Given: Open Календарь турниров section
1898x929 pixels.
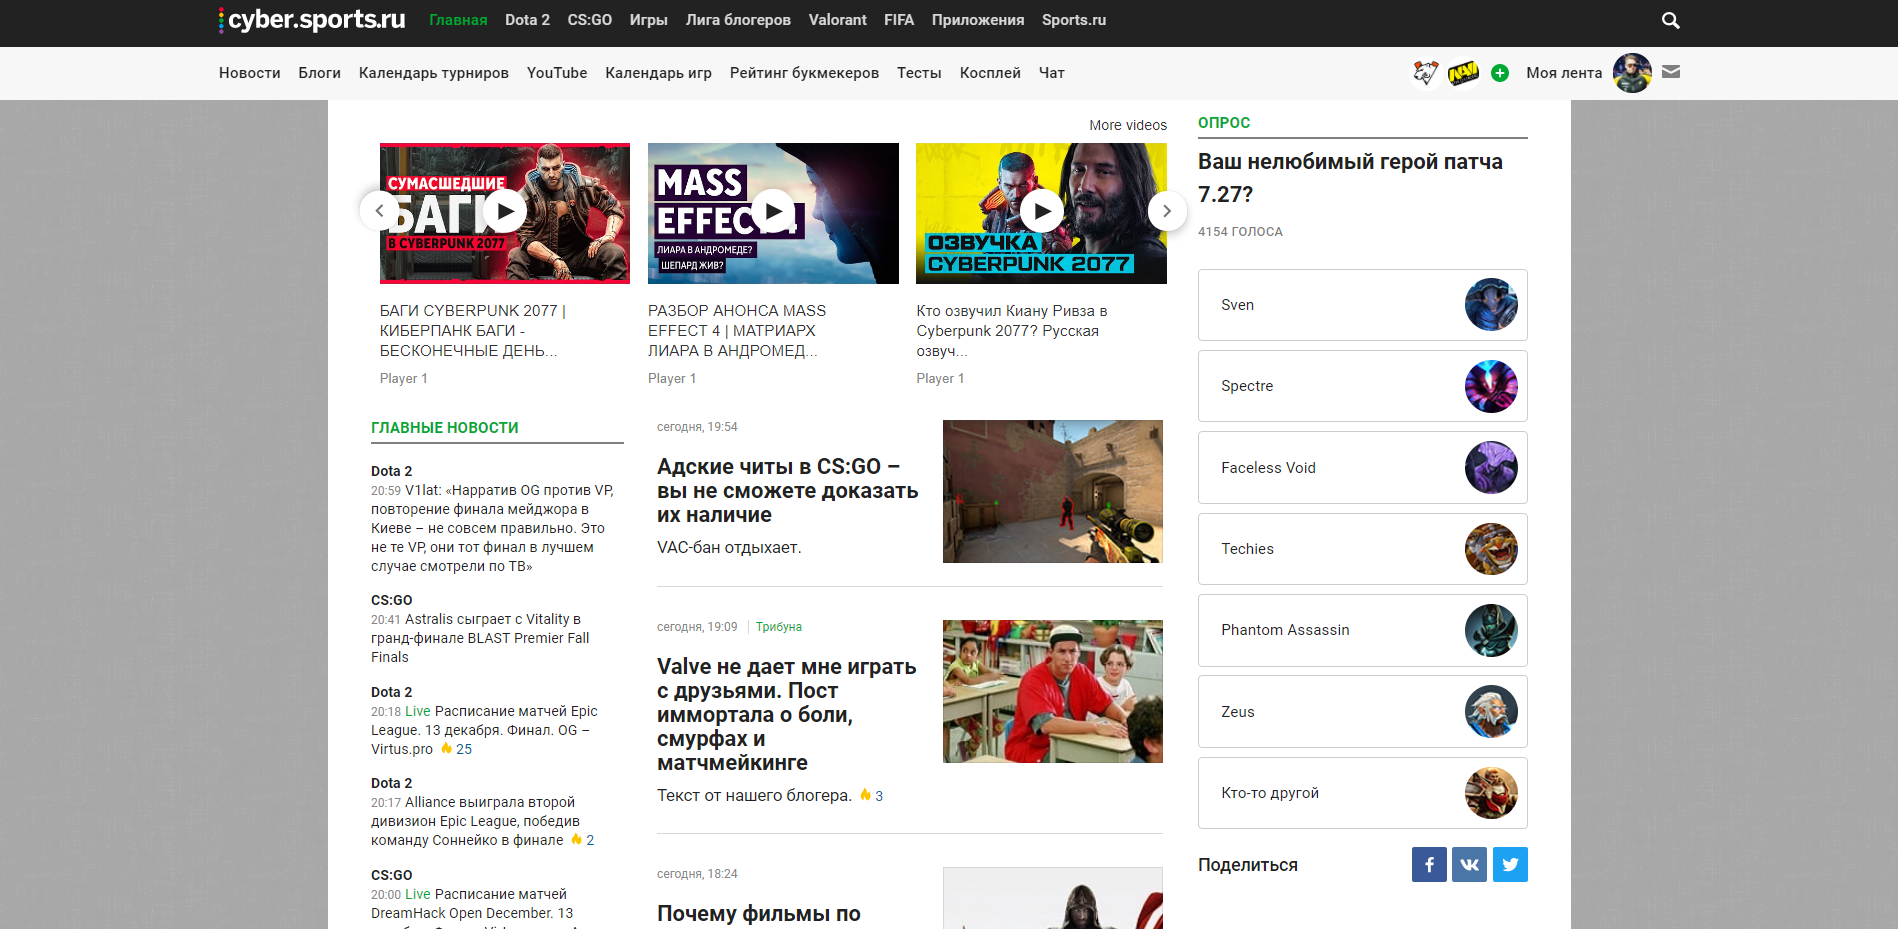Looking at the screenshot, I should pos(434,73).
